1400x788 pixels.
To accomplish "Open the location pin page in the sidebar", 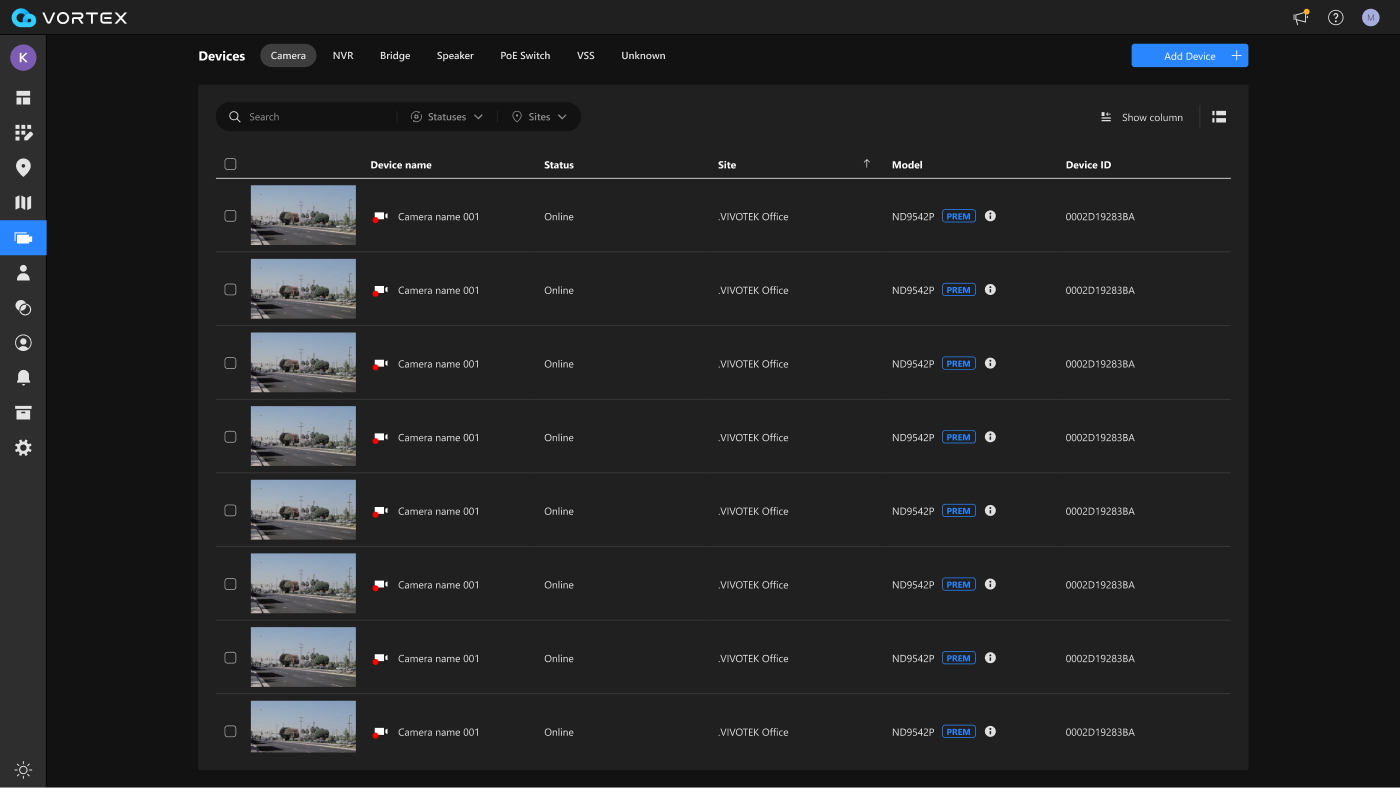I will 23,168.
